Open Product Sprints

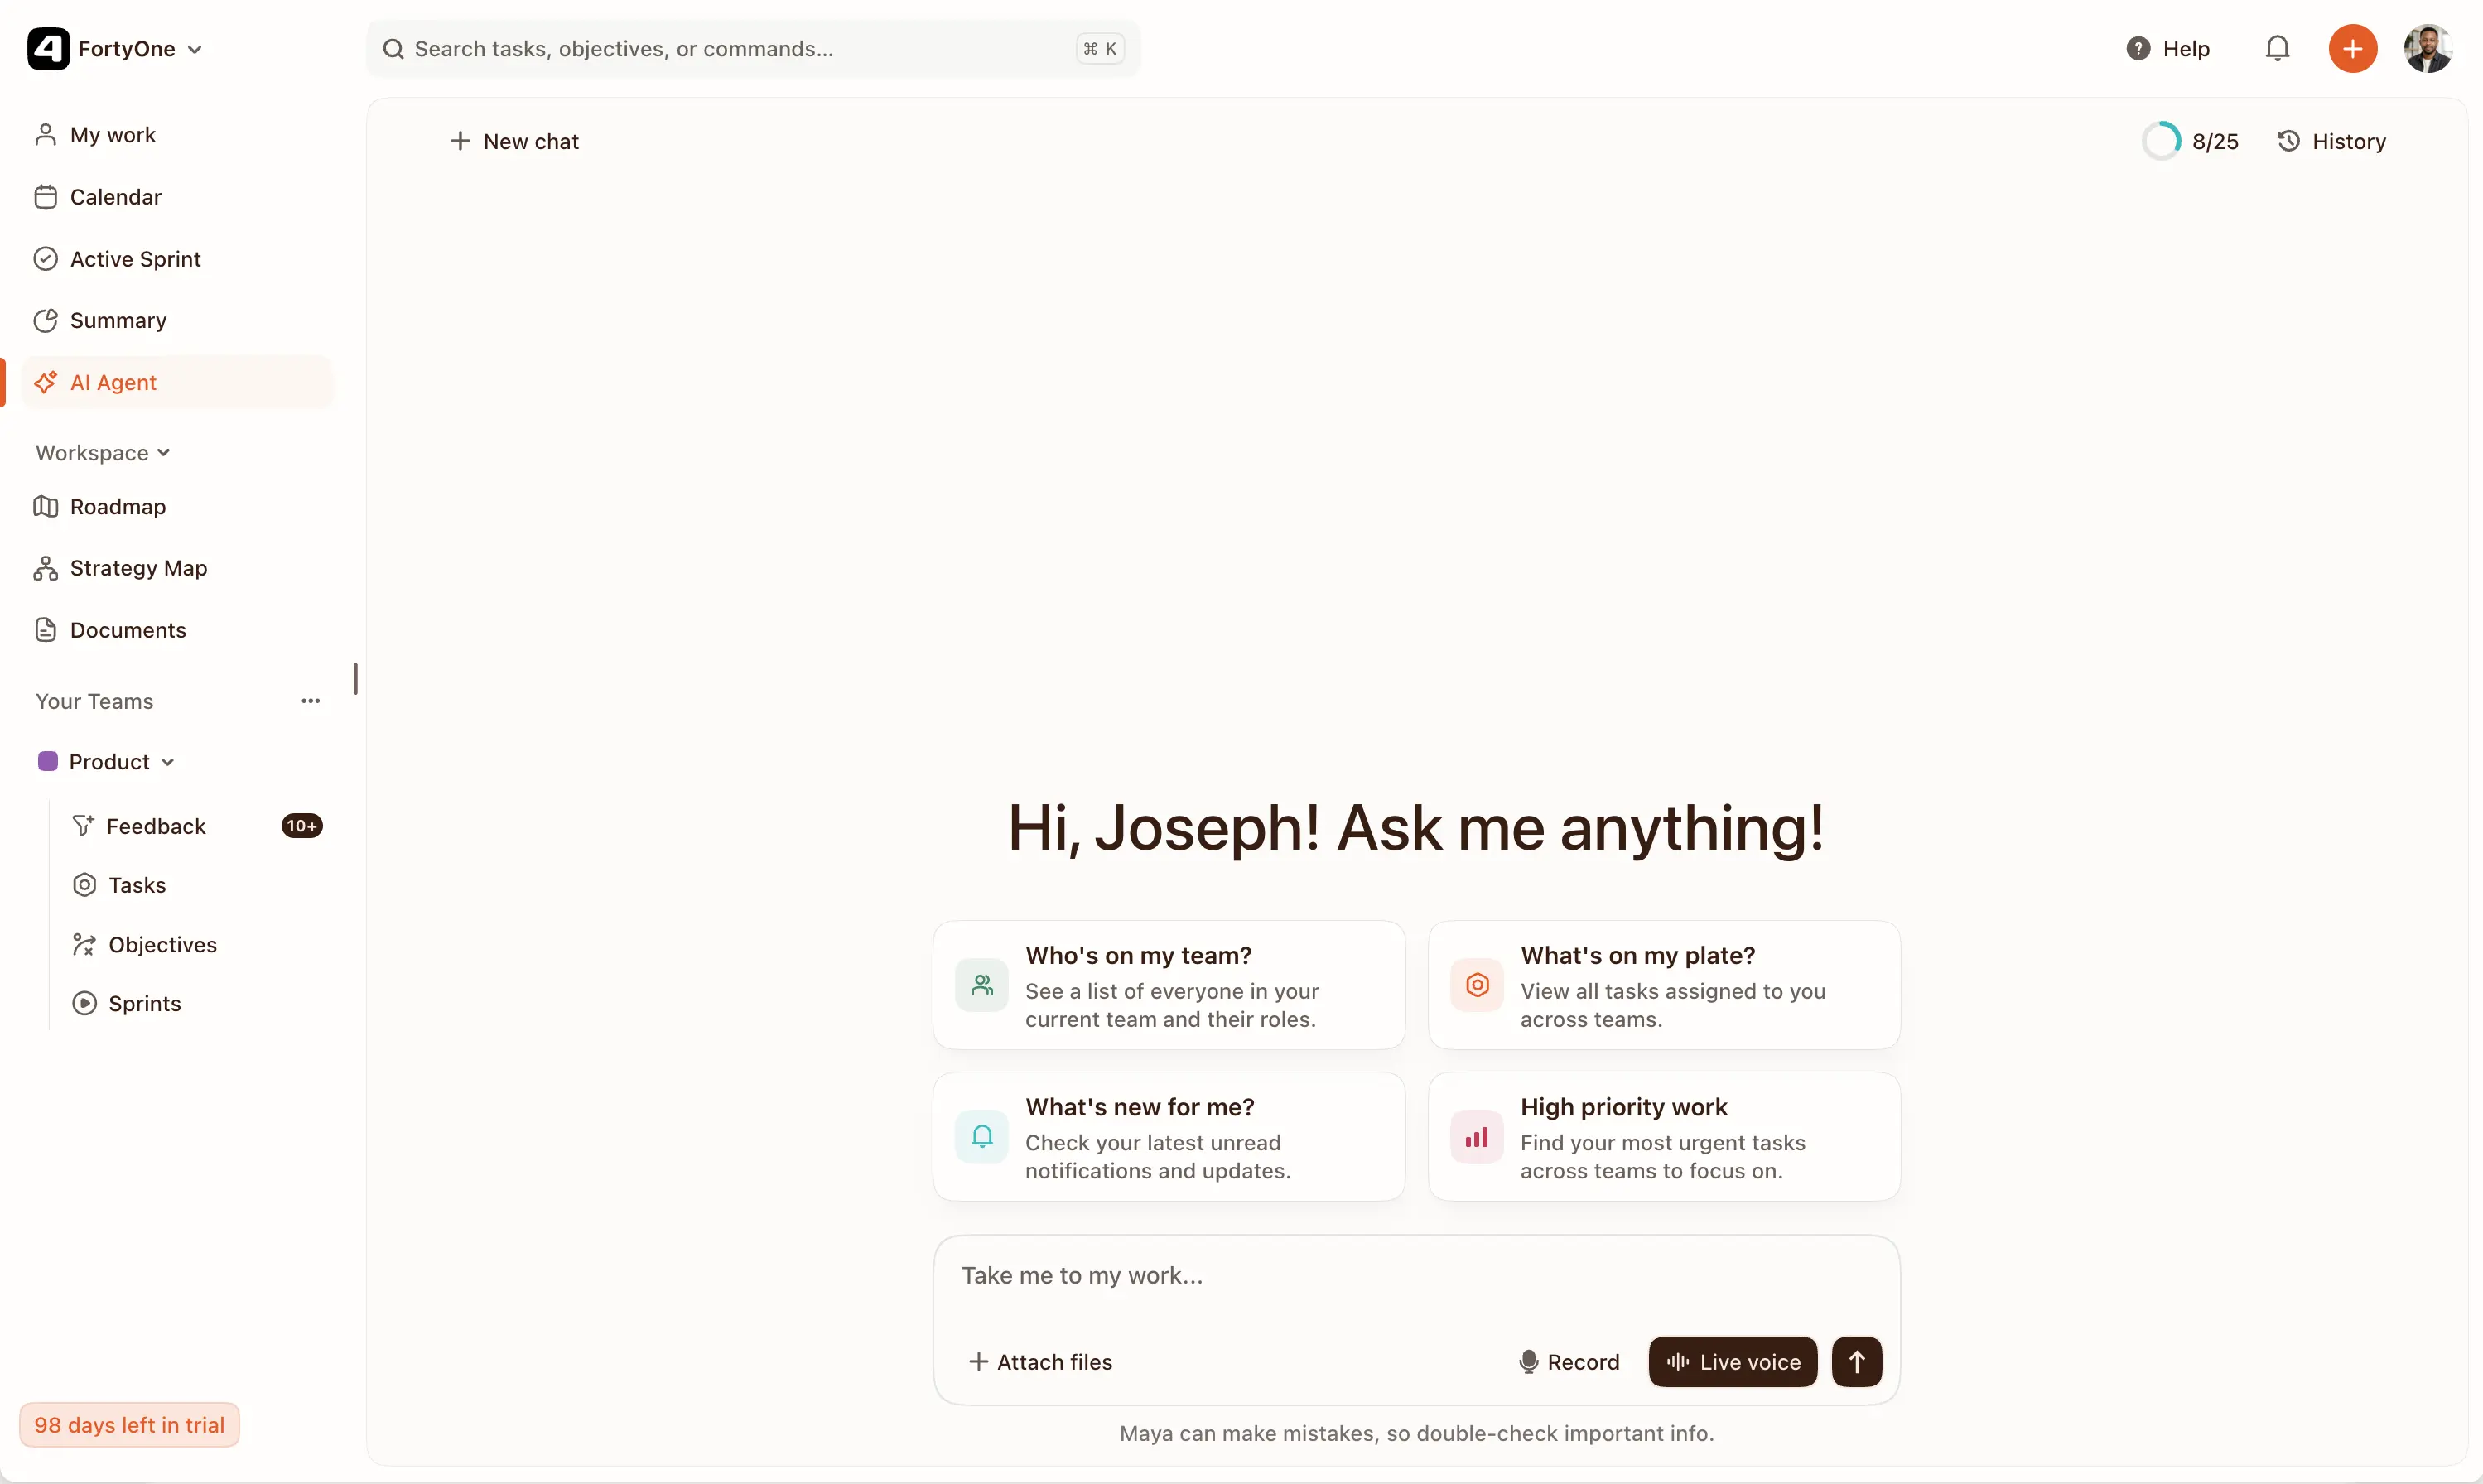[x=196, y=1003]
